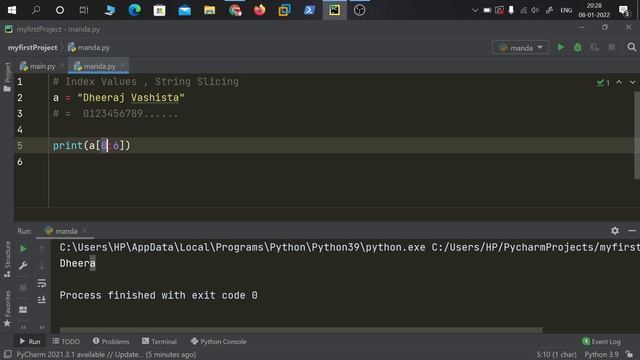Open Search Everywhere magnifier icon
Viewport: 640px width, 360px height.
pyautogui.click(x=631, y=47)
